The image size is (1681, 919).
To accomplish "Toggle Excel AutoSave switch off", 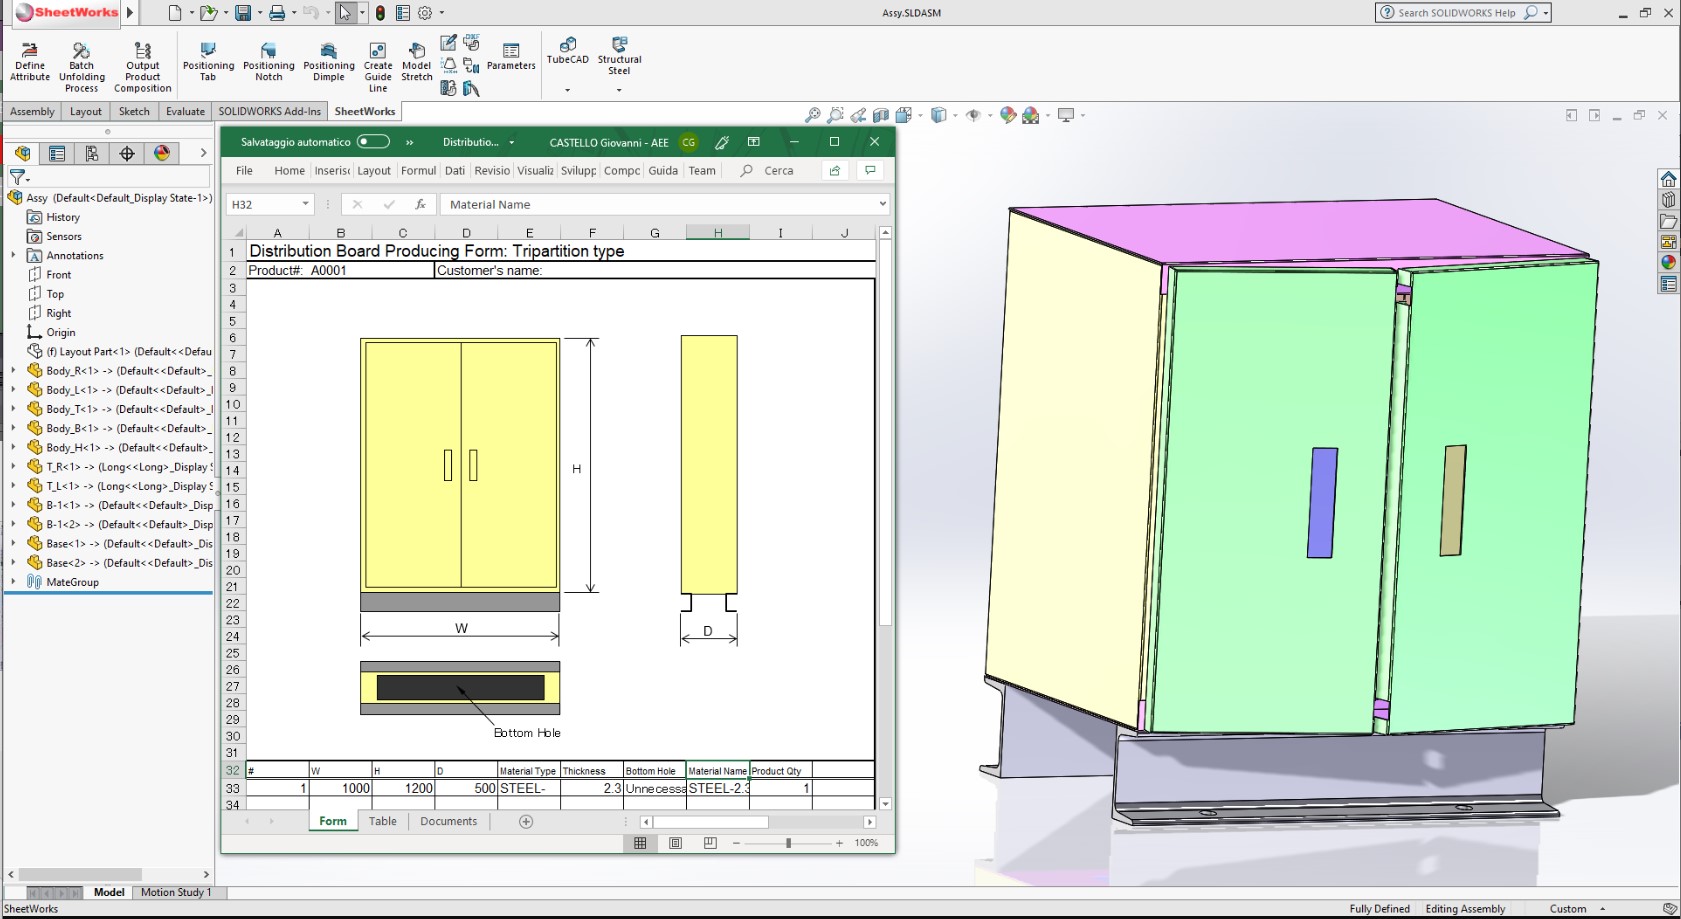I will coord(371,142).
